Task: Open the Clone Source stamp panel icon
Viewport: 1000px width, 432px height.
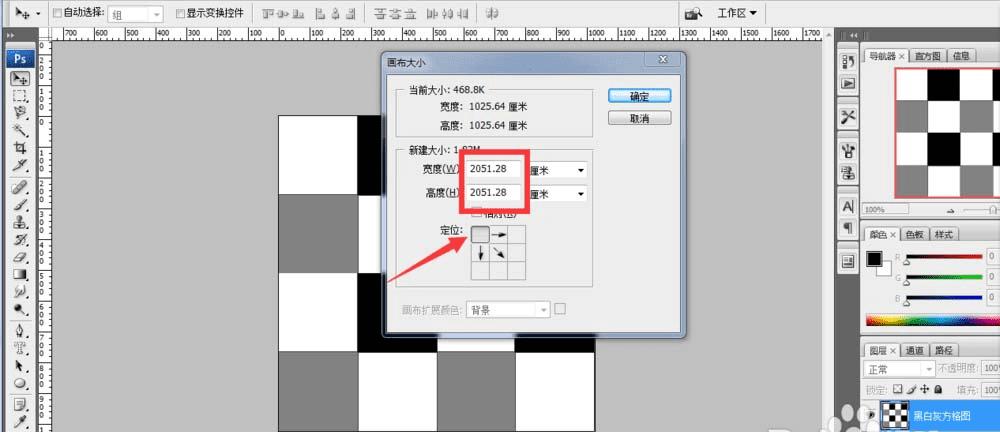Action: pyautogui.click(x=848, y=172)
